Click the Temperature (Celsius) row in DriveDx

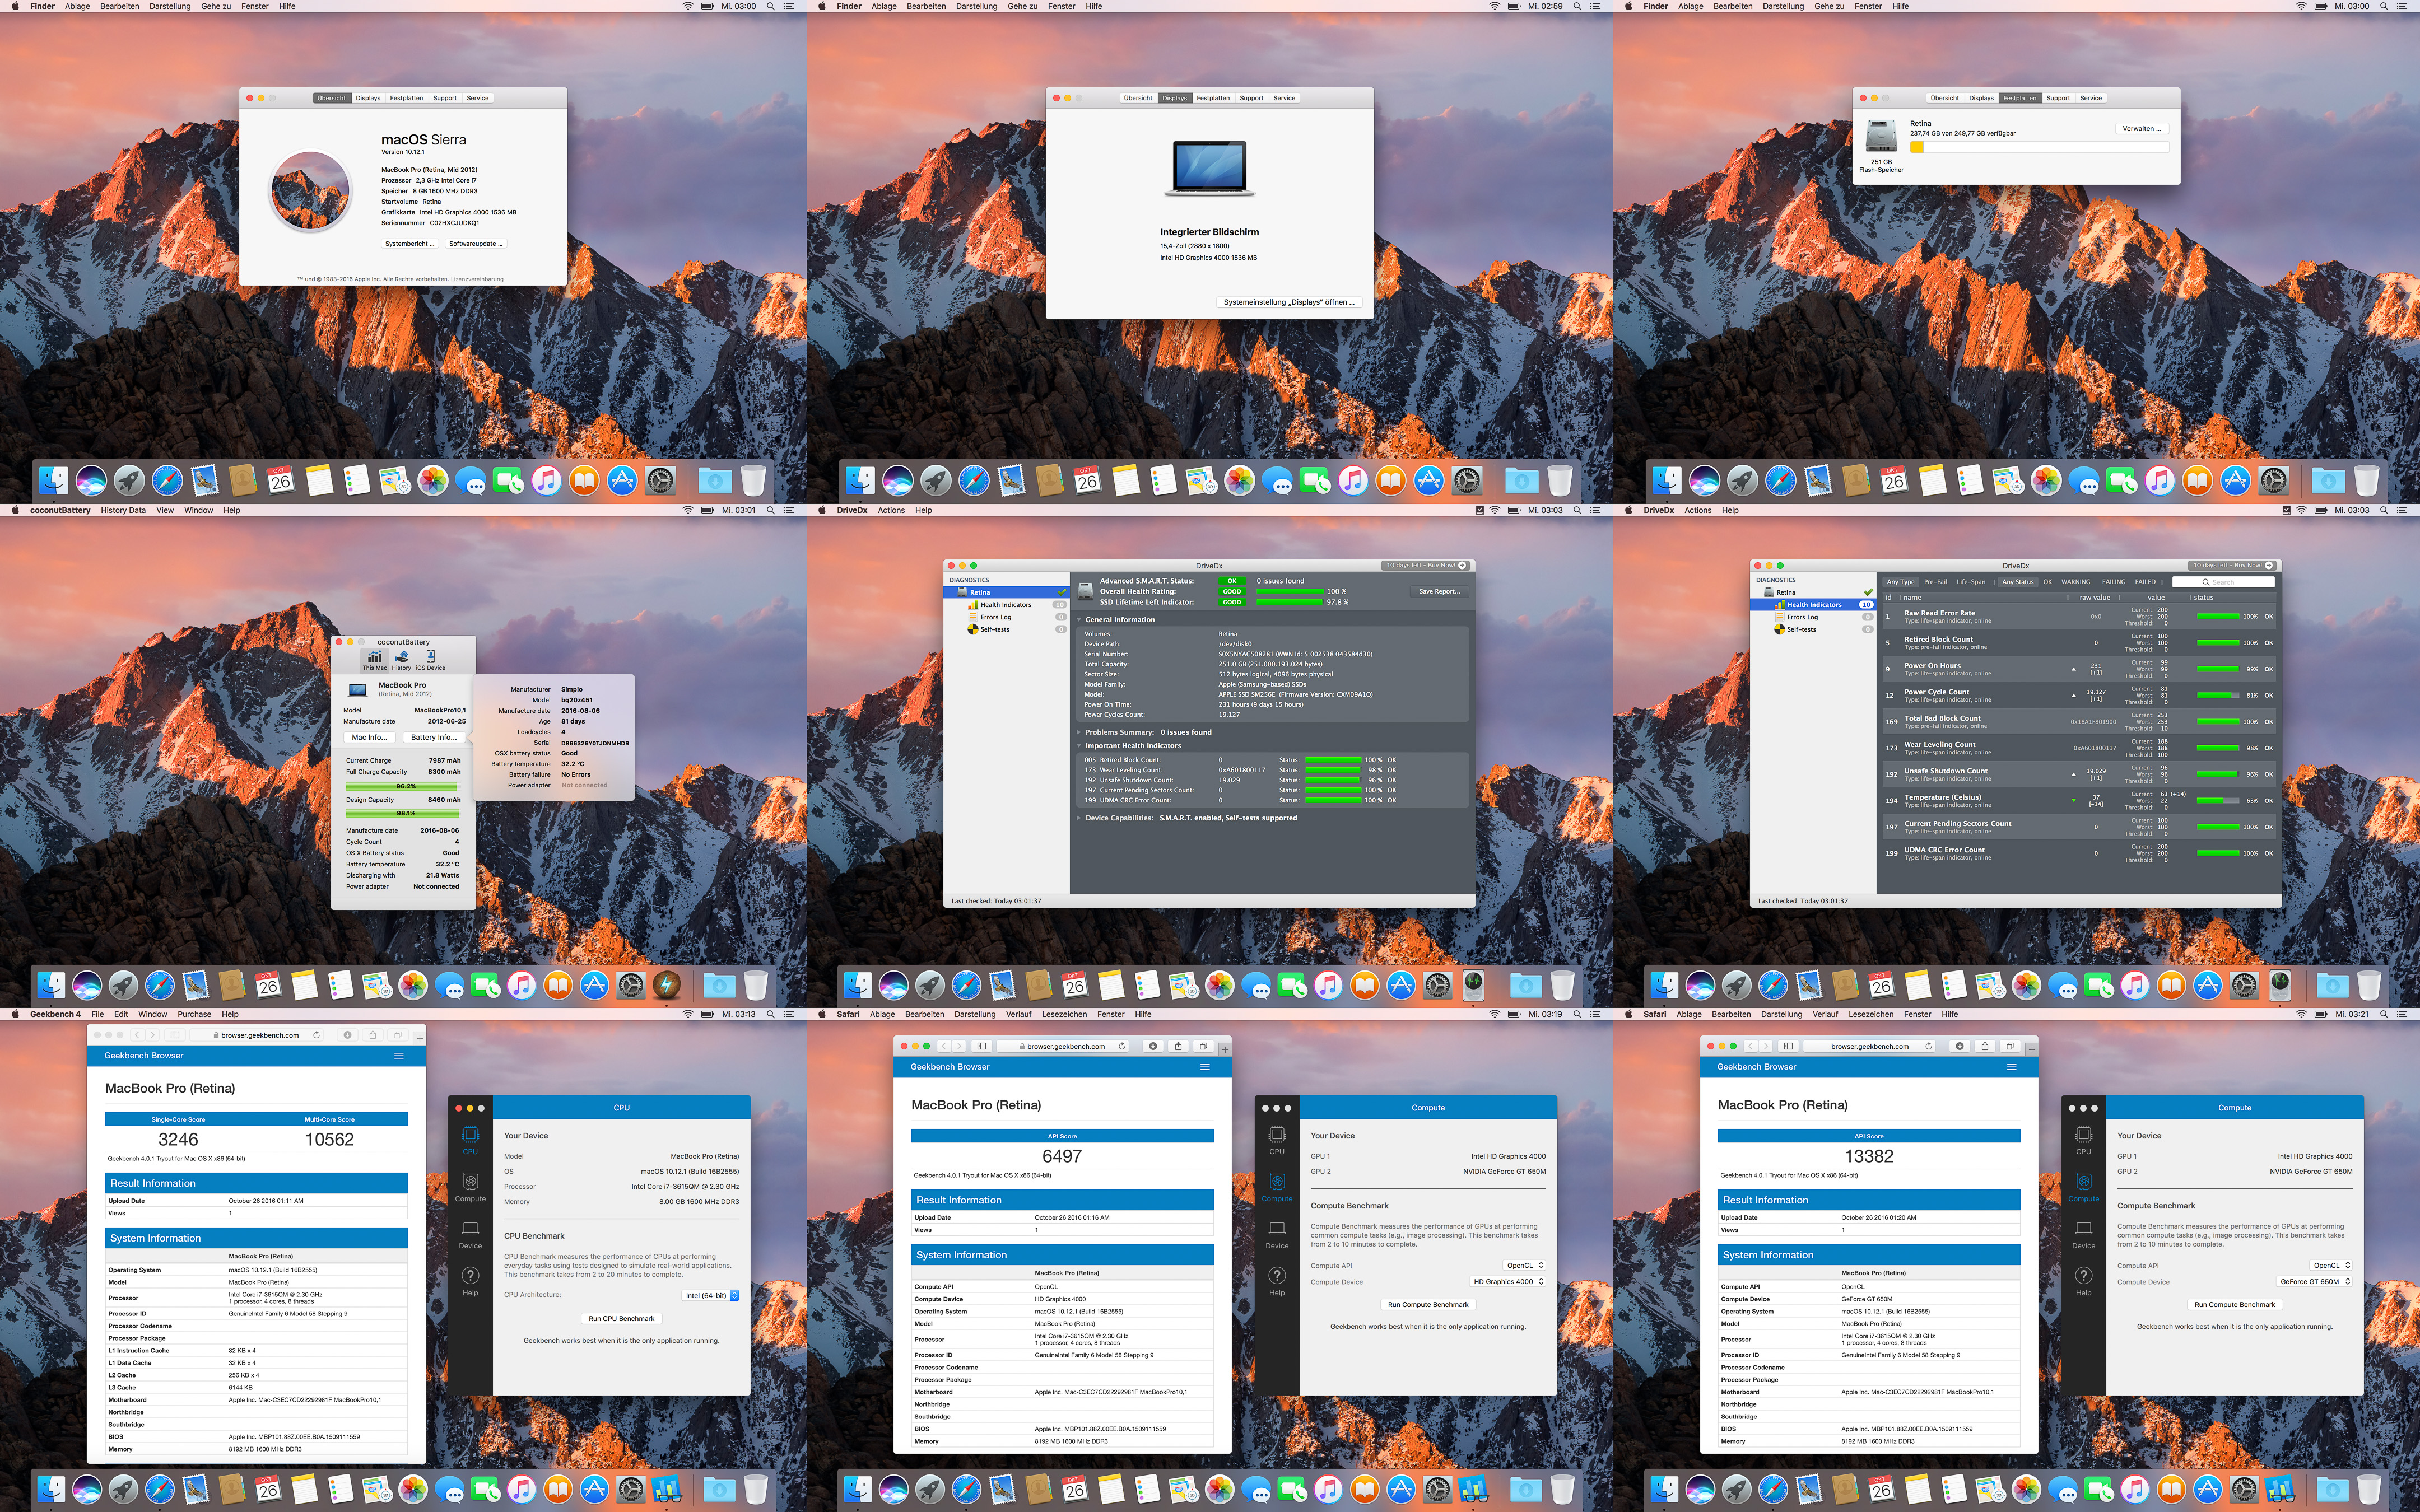(2078, 801)
